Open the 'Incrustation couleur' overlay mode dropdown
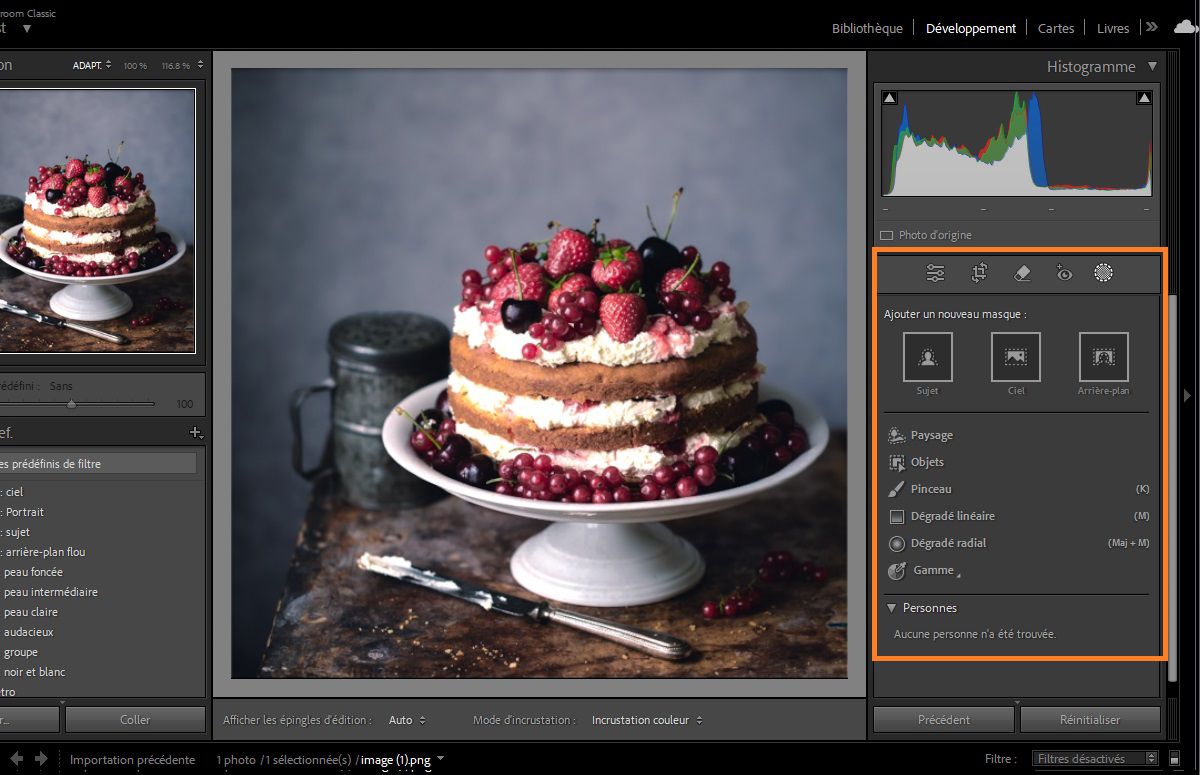 pyautogui.click(x=647, y=720)
